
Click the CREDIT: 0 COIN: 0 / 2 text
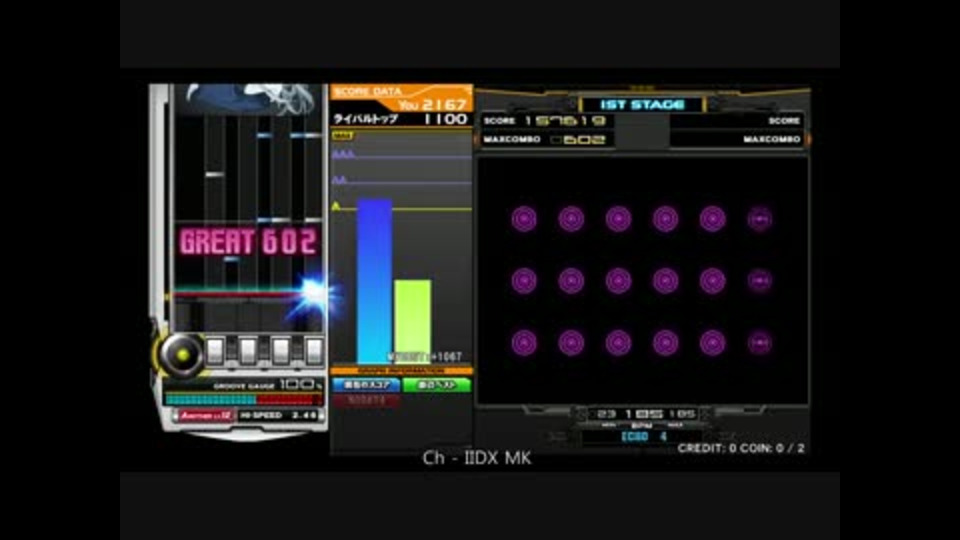click(741, 448)
